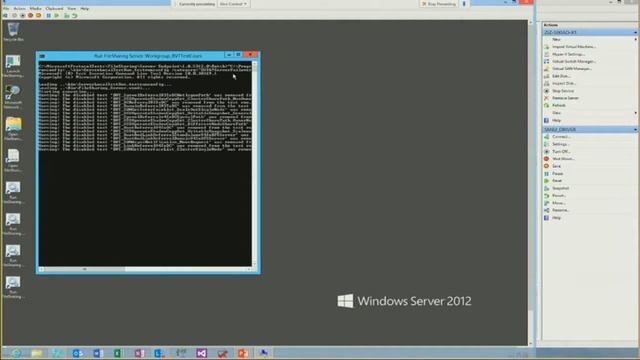Open the Clipboard menu
The image size is (640, 360).
click(x=54, y=9)
